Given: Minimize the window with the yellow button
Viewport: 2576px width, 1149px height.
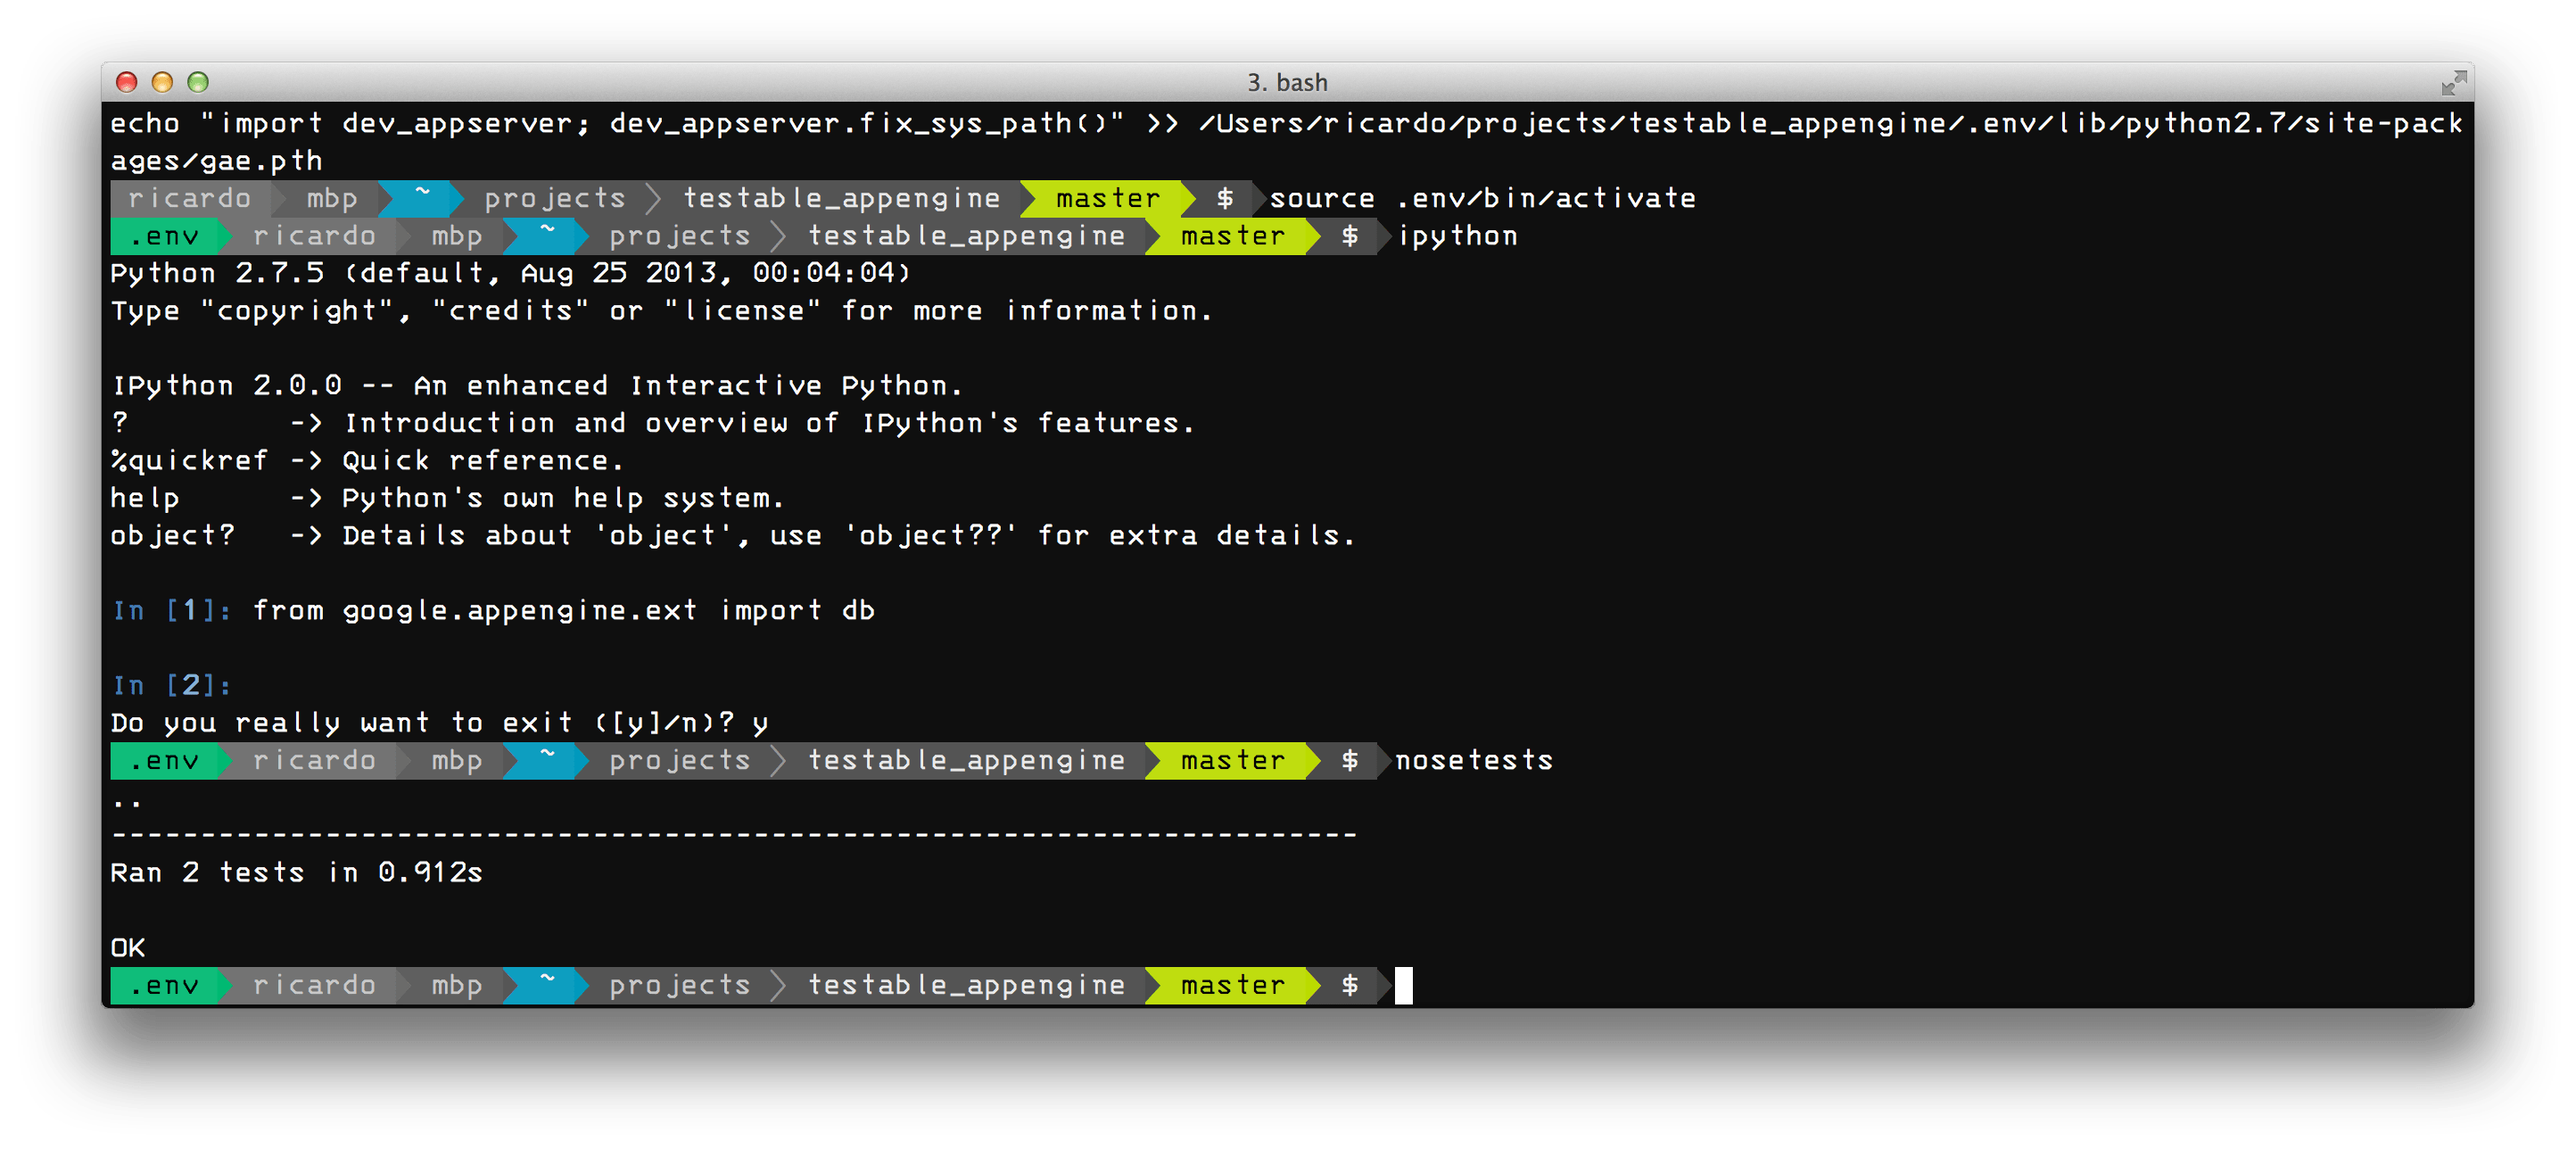Looking at the screenshot, I should (x=163, y=82).
